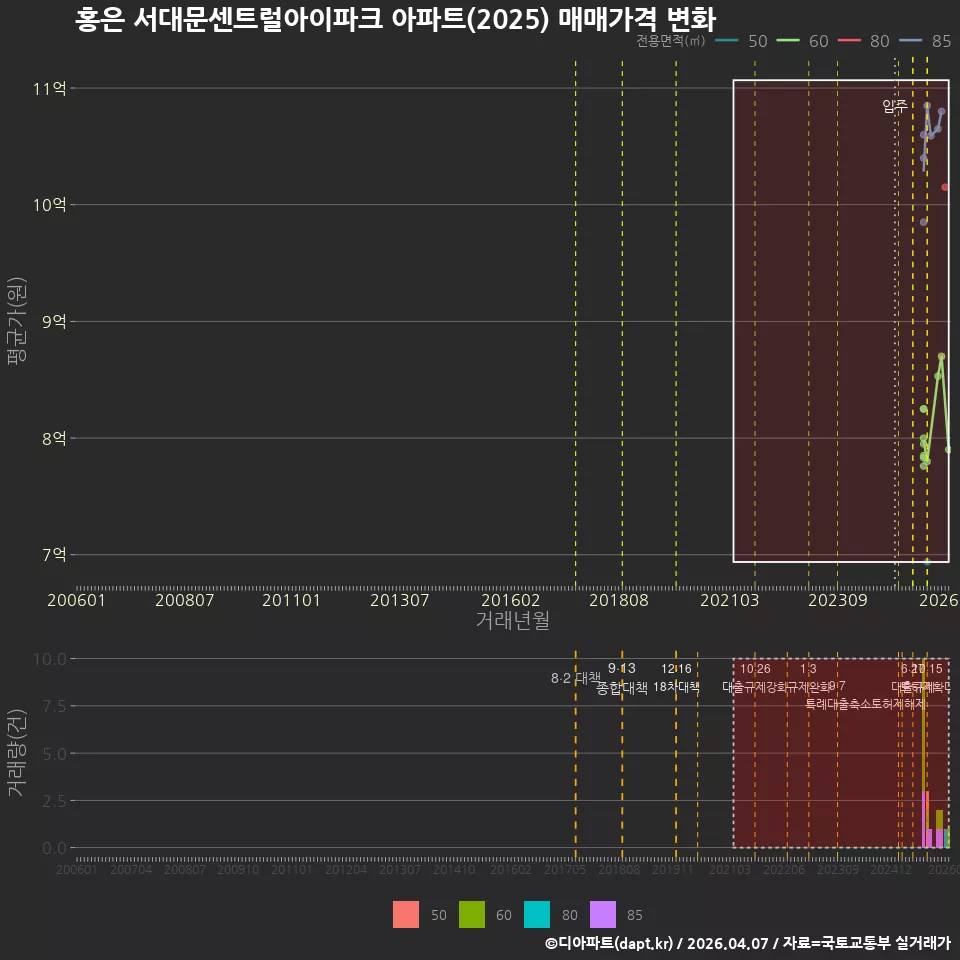Click the purple 85 swatch in bottom legend
Screen dimensions: 960x960
click(x=602, y=915)
